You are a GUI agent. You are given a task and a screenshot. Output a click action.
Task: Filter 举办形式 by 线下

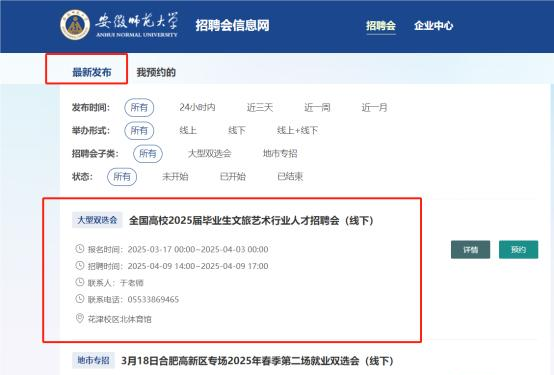coord(237,130)
